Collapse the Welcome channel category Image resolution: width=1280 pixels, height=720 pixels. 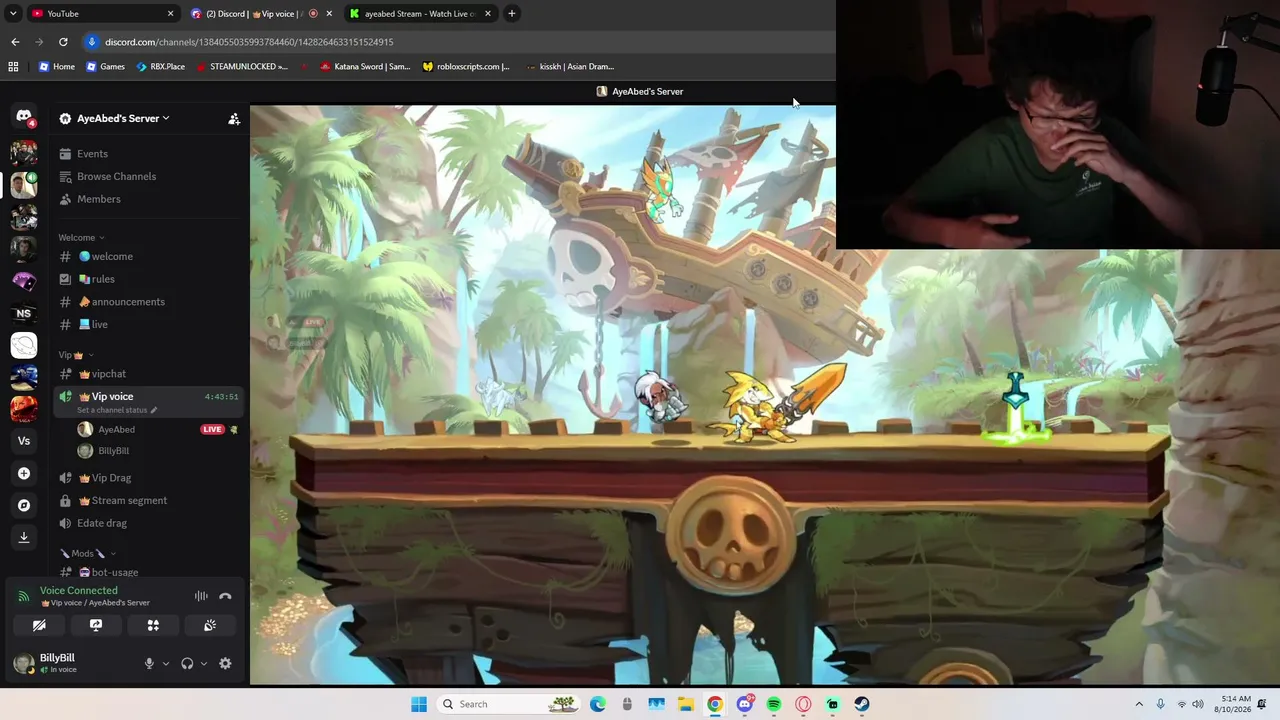[81, 238]
